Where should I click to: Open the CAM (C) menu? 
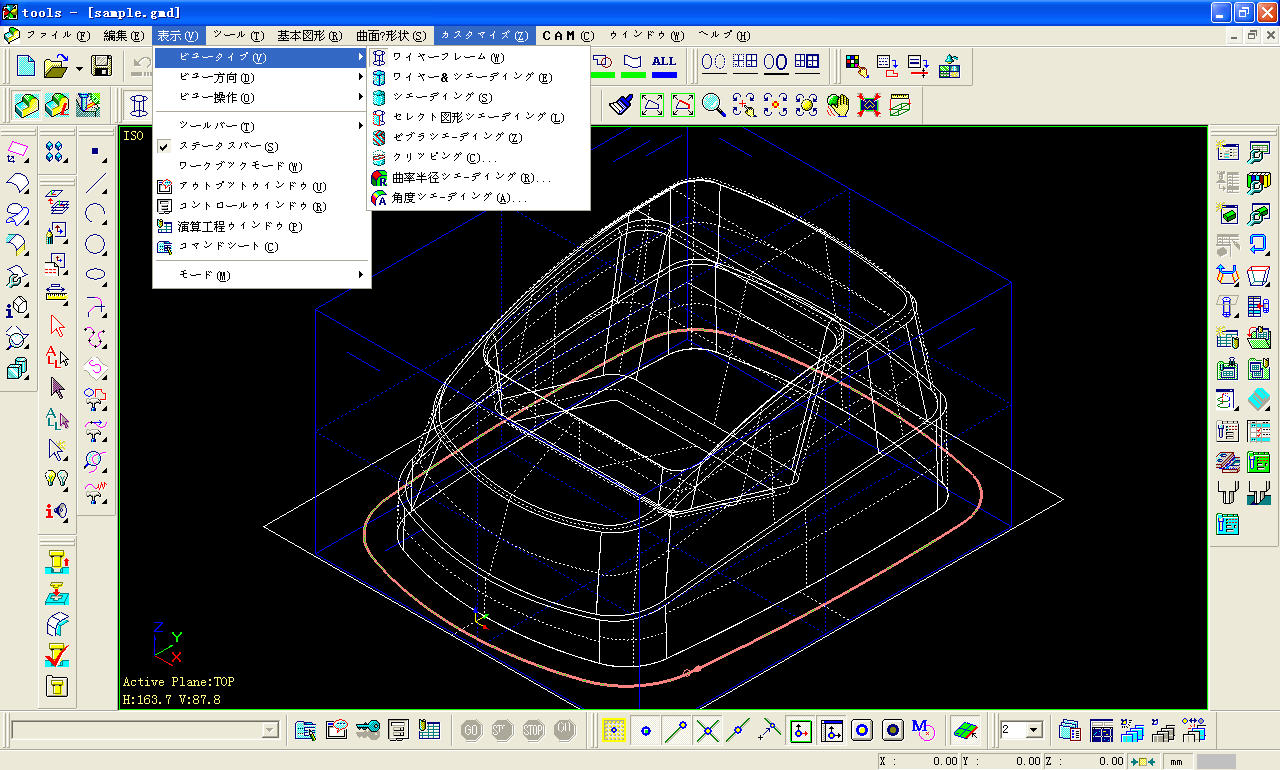(567, 35)
